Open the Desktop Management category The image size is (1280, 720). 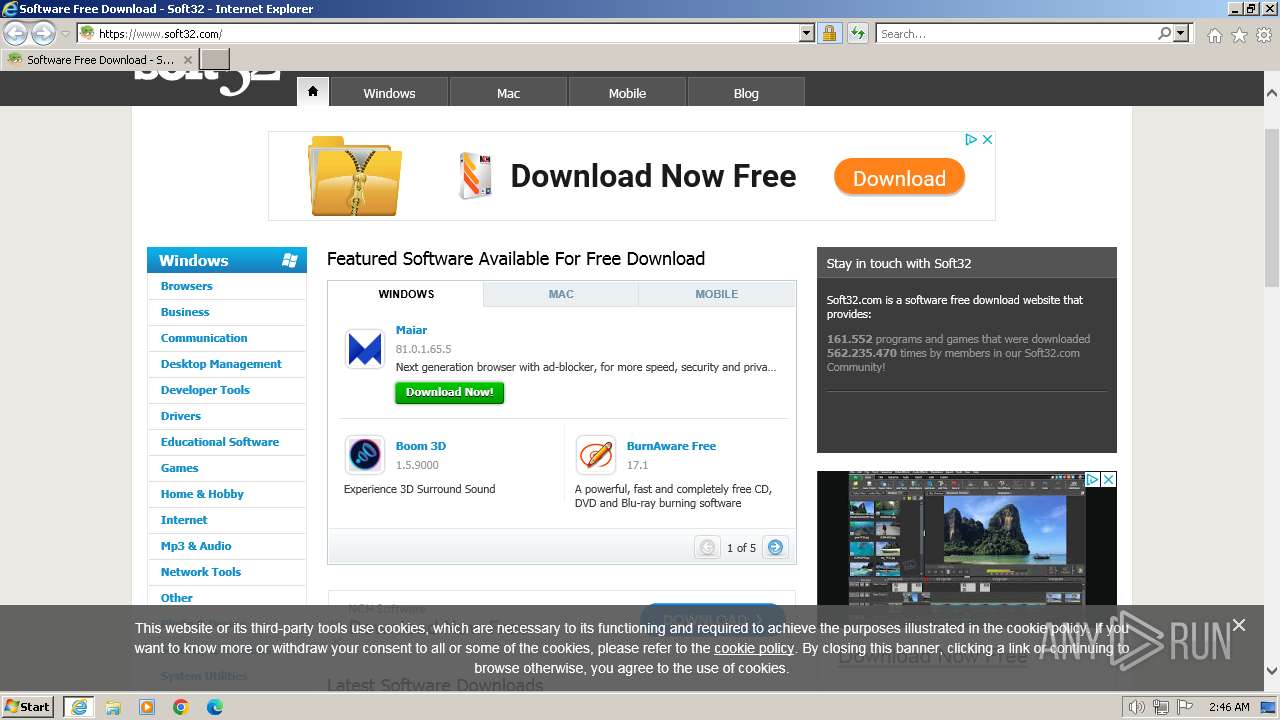tap(221, 364)
